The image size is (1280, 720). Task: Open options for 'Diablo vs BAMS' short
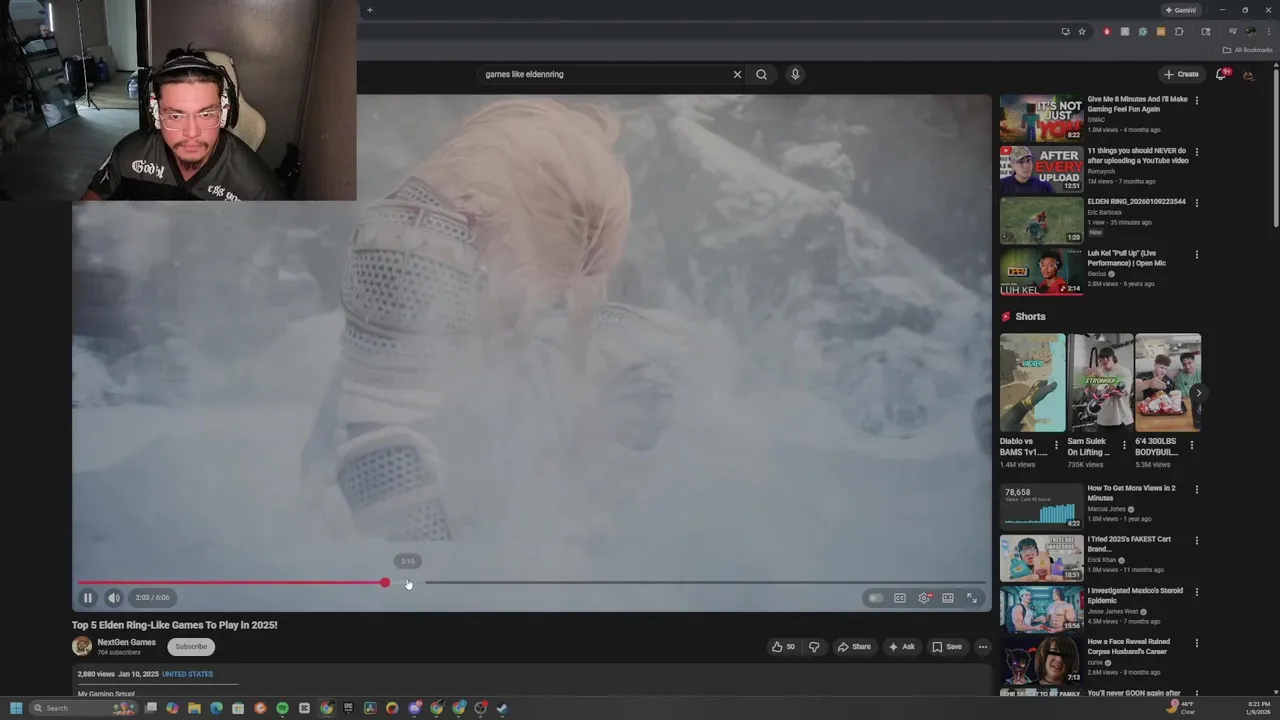pos(1056,445)
